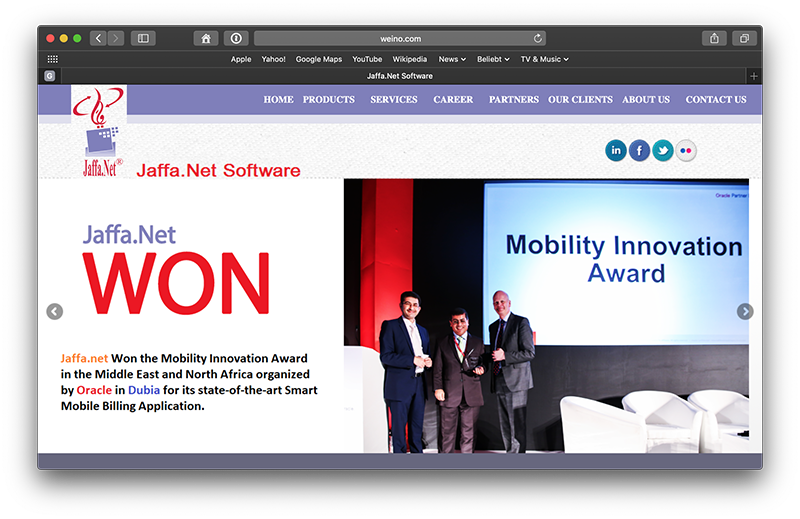Click the blue Dubia word in caption

[x=144, y=390]
